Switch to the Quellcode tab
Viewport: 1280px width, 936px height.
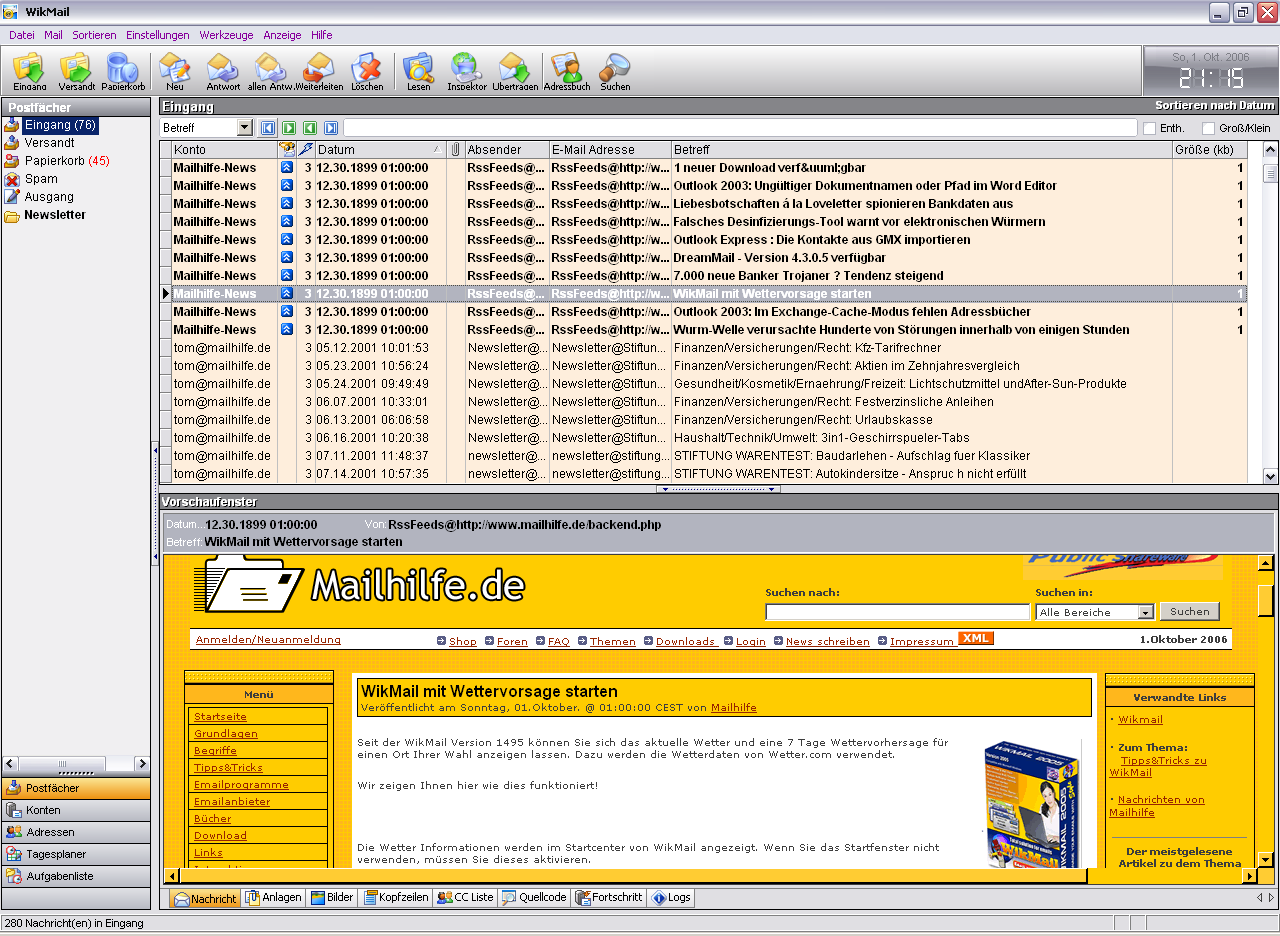point(535,898)
